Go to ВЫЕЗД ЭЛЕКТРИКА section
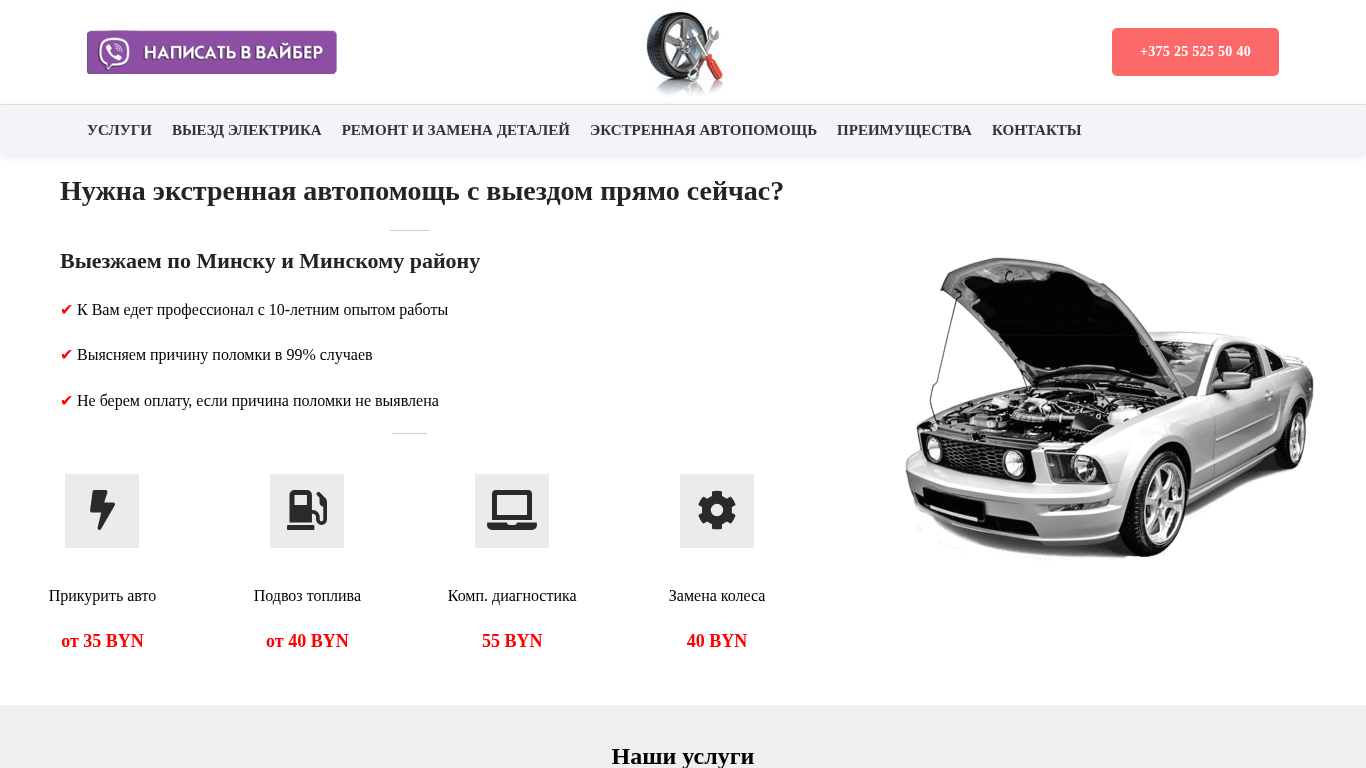 (247, 130)
